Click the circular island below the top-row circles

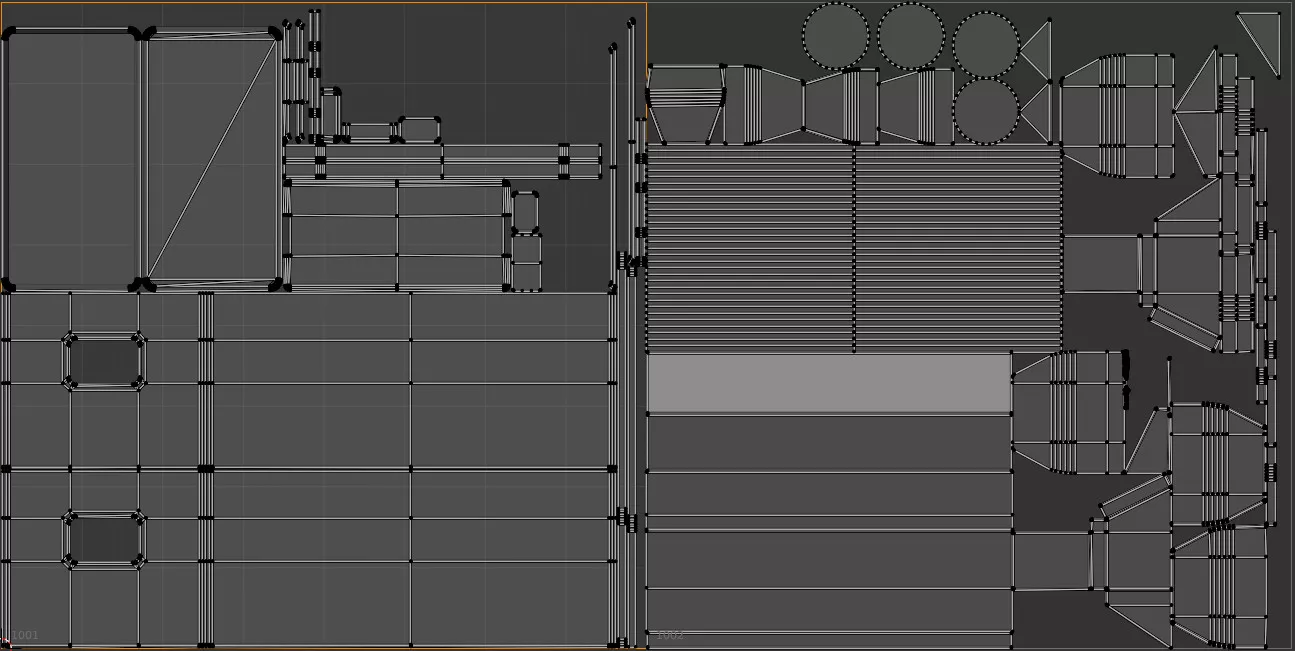pyautogui.click(x=986, y=112)
